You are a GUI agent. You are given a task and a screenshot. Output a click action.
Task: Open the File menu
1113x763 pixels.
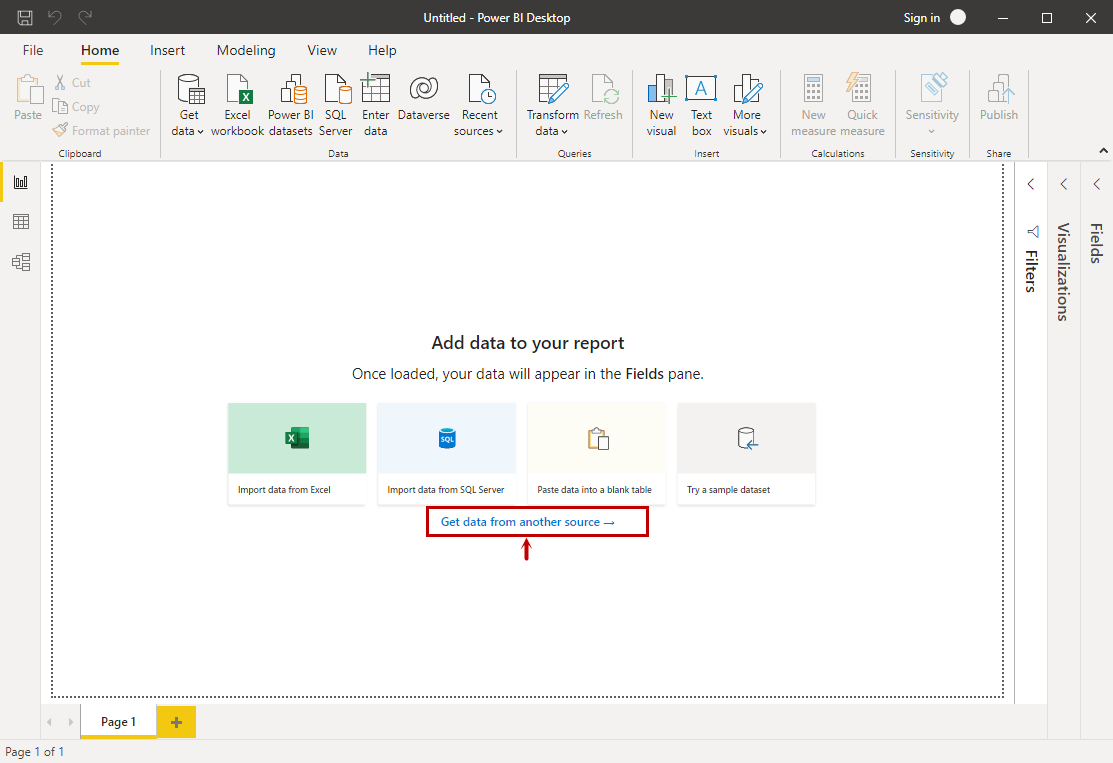pos(33,50)
